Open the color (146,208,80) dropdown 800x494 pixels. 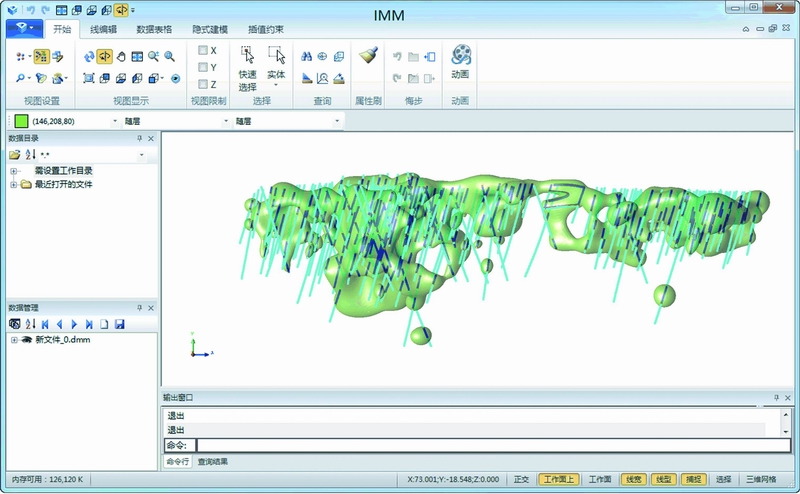[x=115, y=121]
